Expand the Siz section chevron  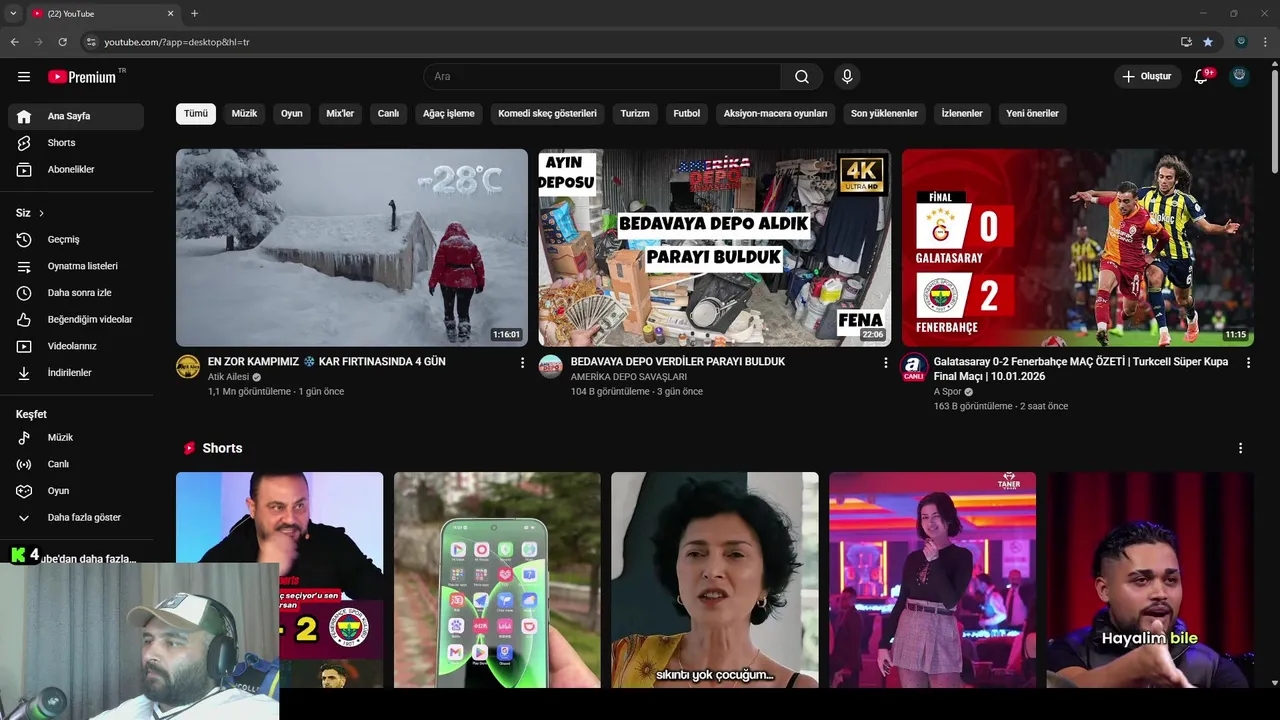(x=41, y=213)
